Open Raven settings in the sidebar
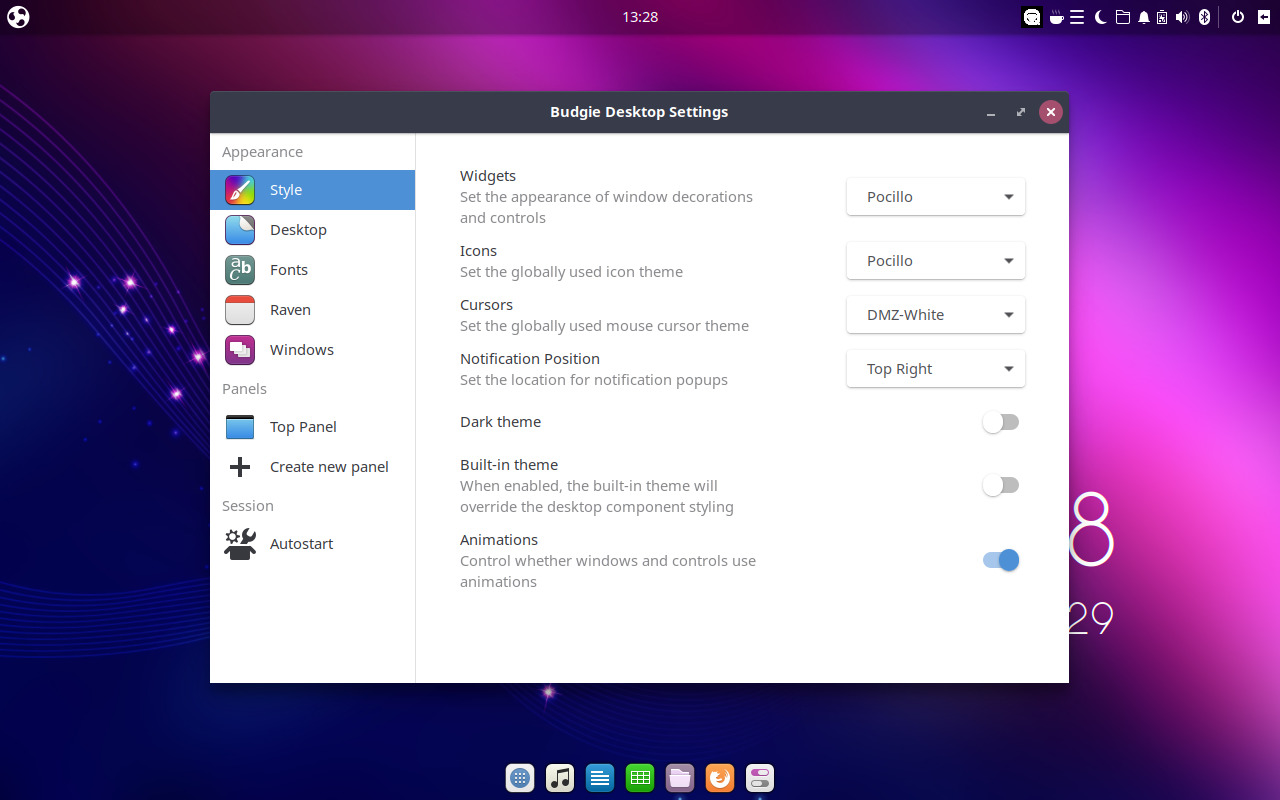 click(x=239, y=310)
